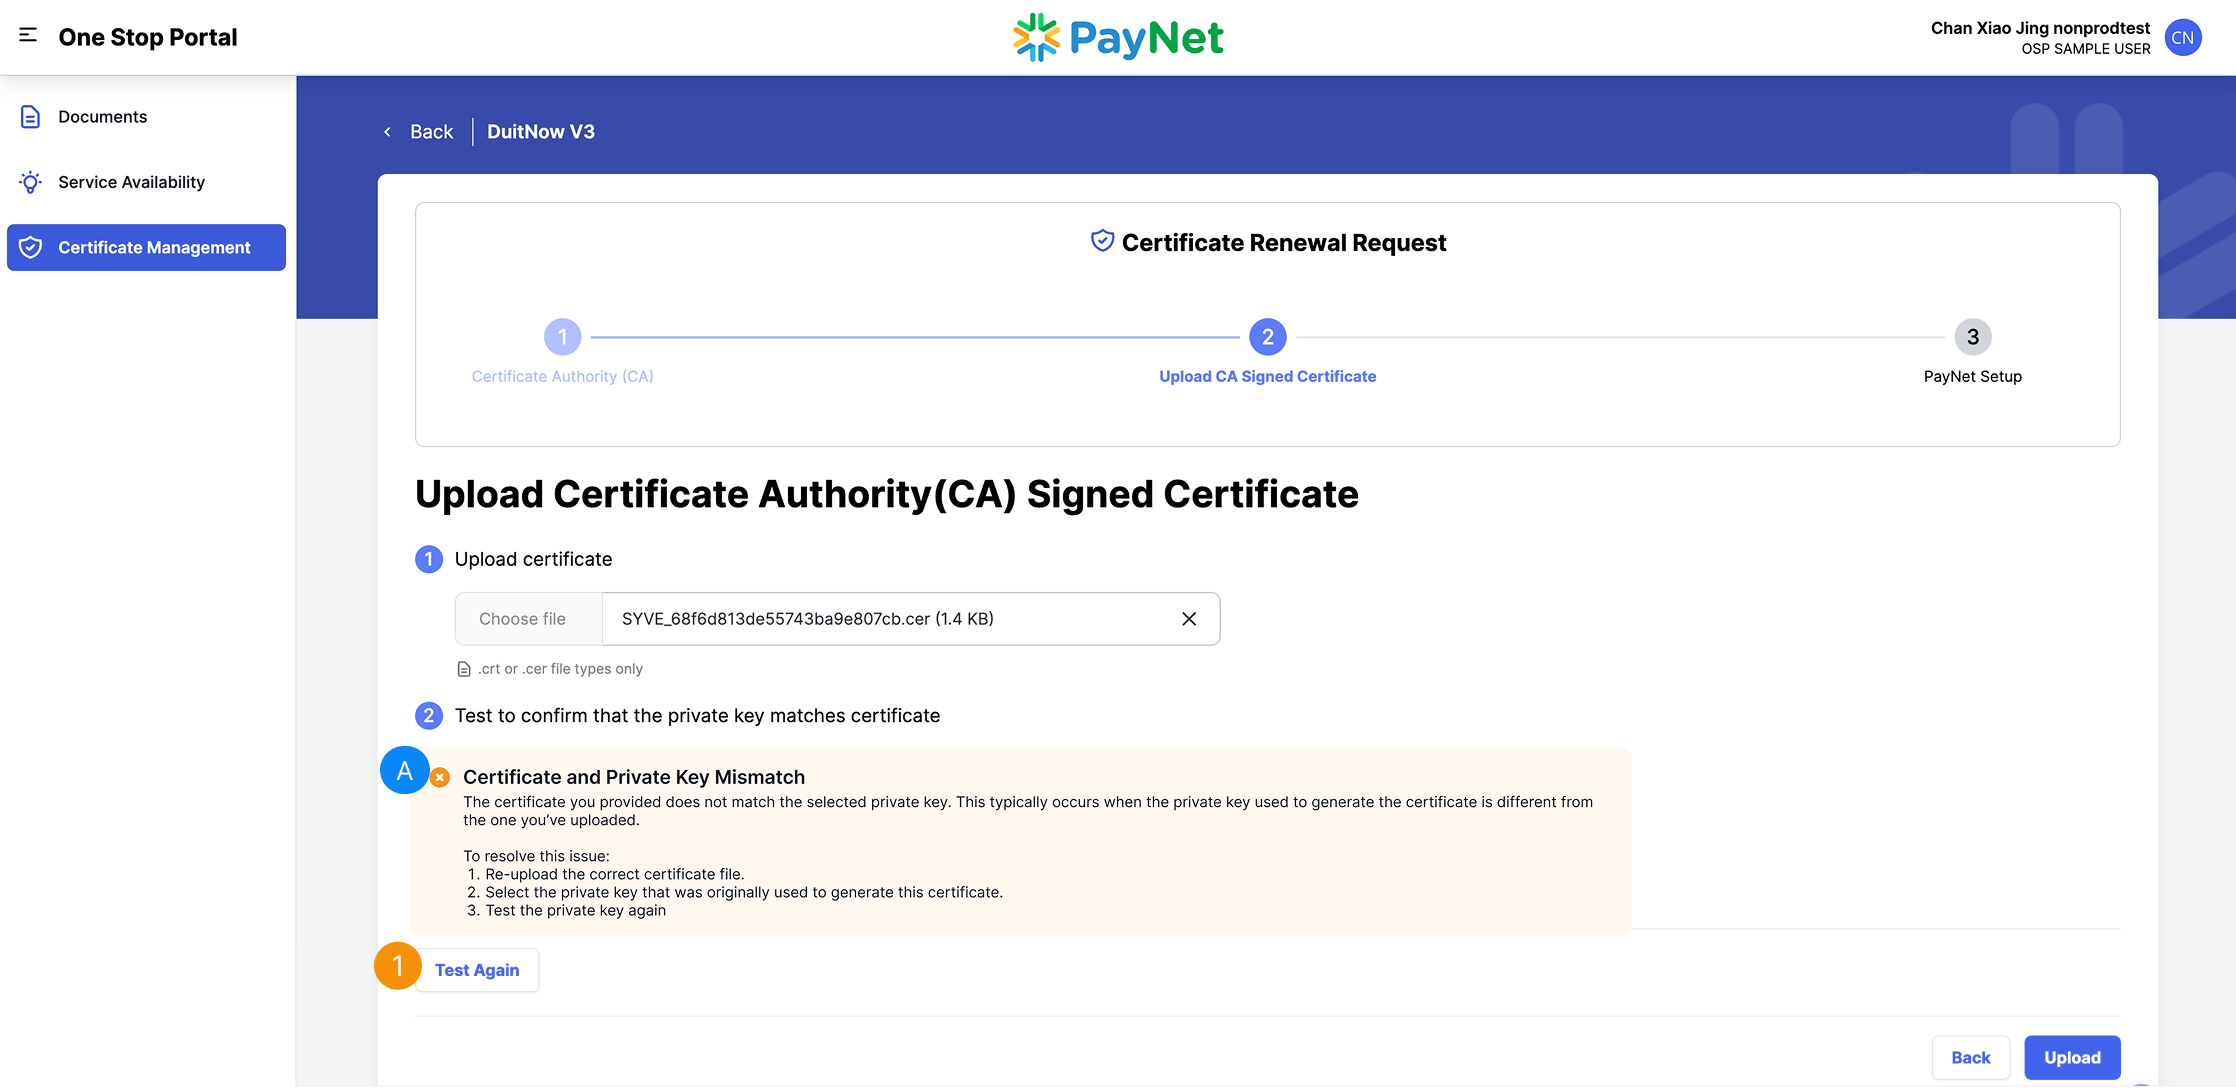Clear the uploaded SYVE certificate file
The height and width of the screenshot is (1088, 2236).
click(x=1189, y=619)
